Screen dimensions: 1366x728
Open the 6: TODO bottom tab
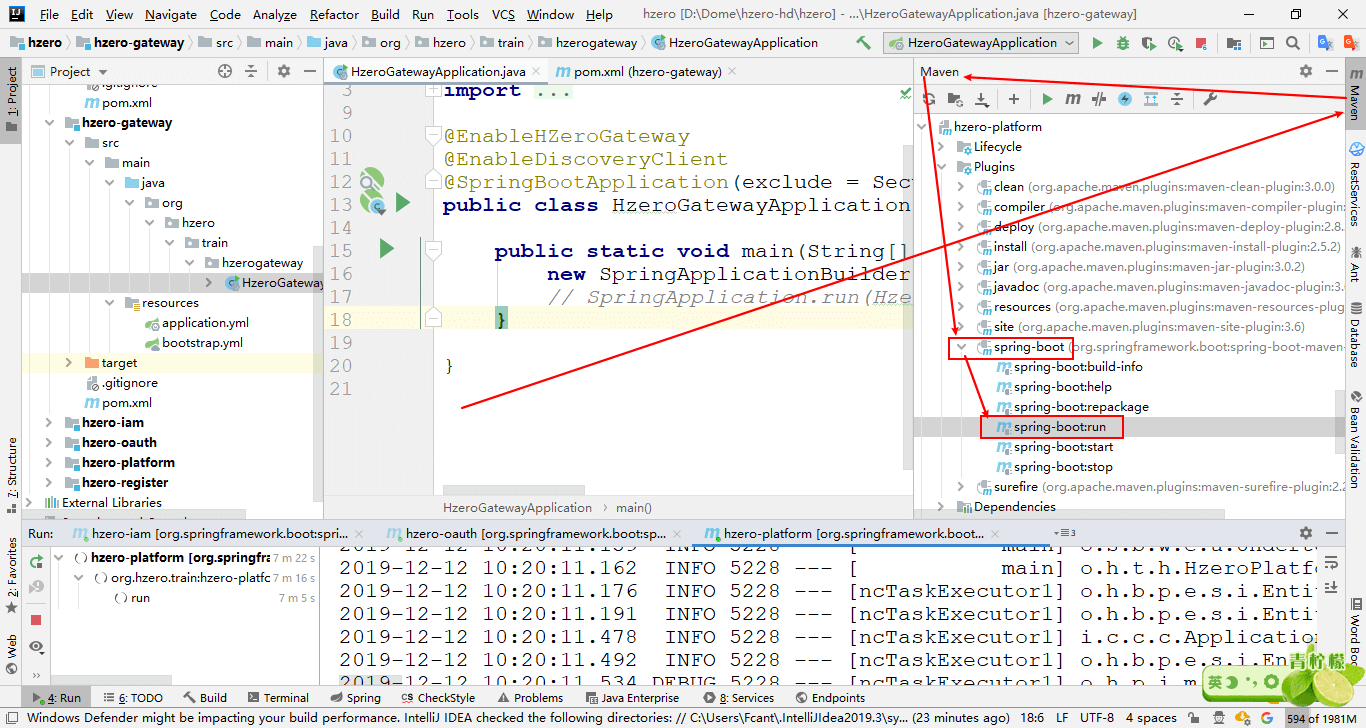132,698
